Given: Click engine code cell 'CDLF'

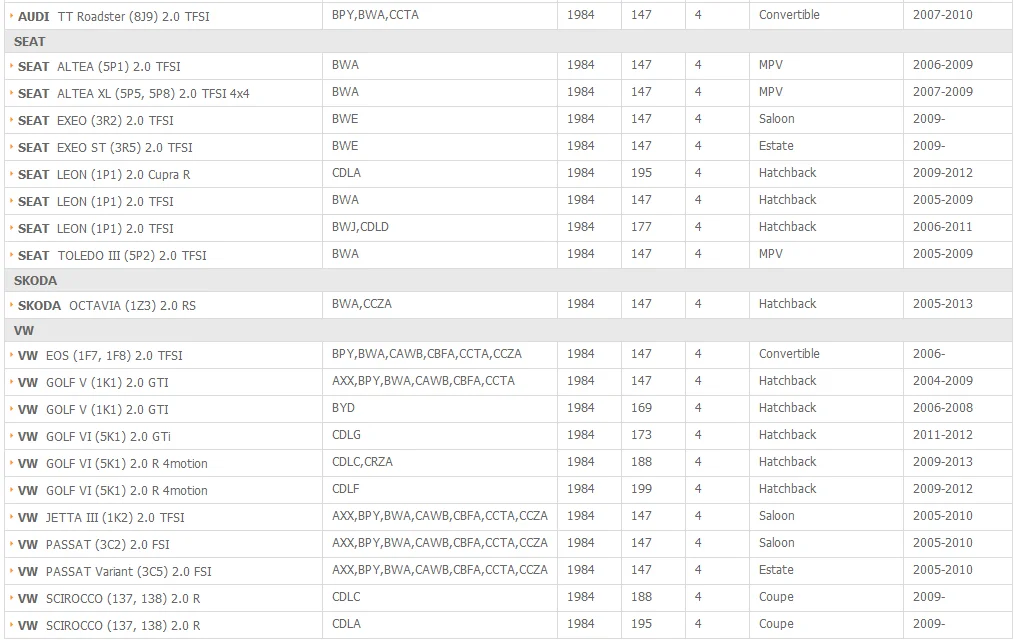Looking at the screenshot, I should tap(345, 489).
